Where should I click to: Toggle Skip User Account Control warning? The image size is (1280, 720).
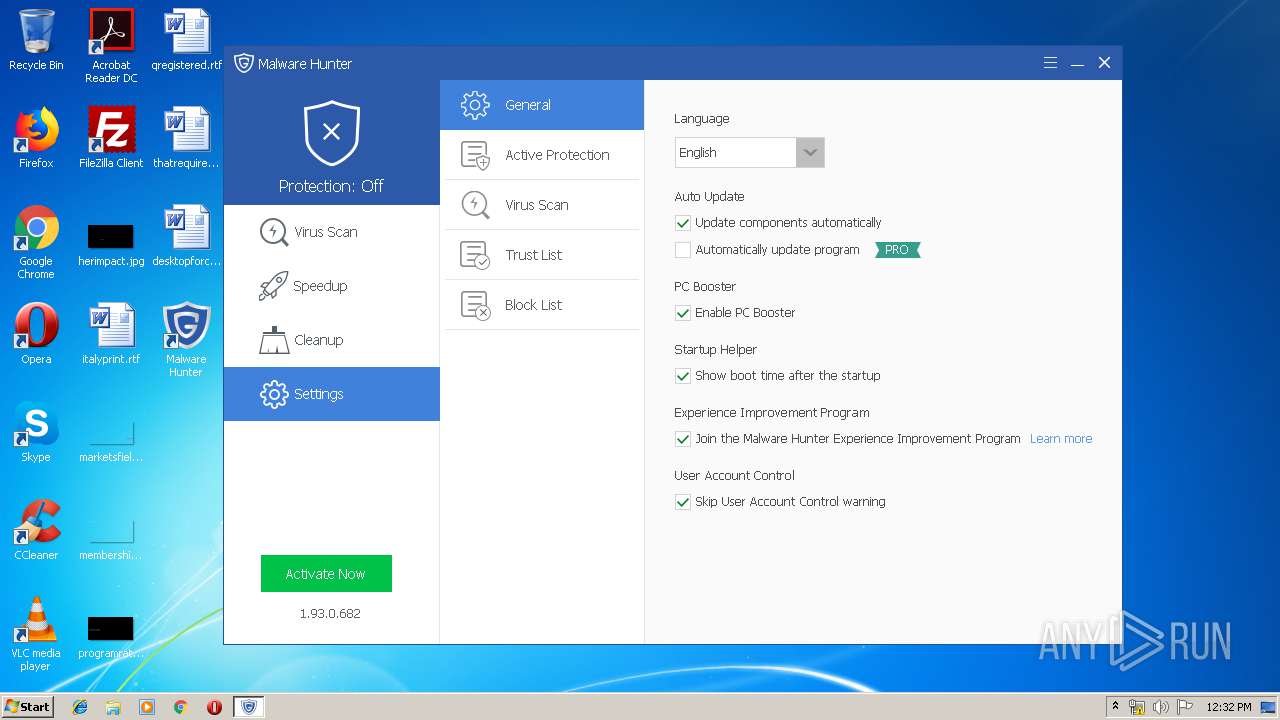[683, 502]
